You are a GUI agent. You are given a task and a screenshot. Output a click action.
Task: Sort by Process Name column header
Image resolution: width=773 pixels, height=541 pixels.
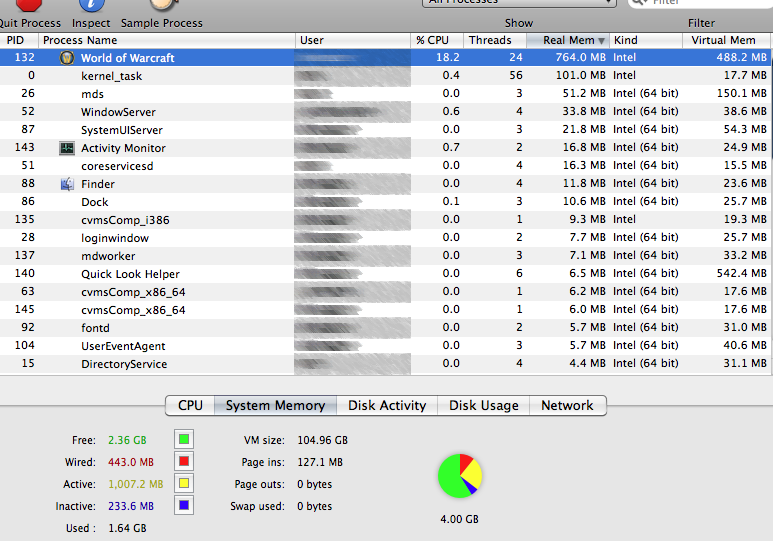(167, 40)
